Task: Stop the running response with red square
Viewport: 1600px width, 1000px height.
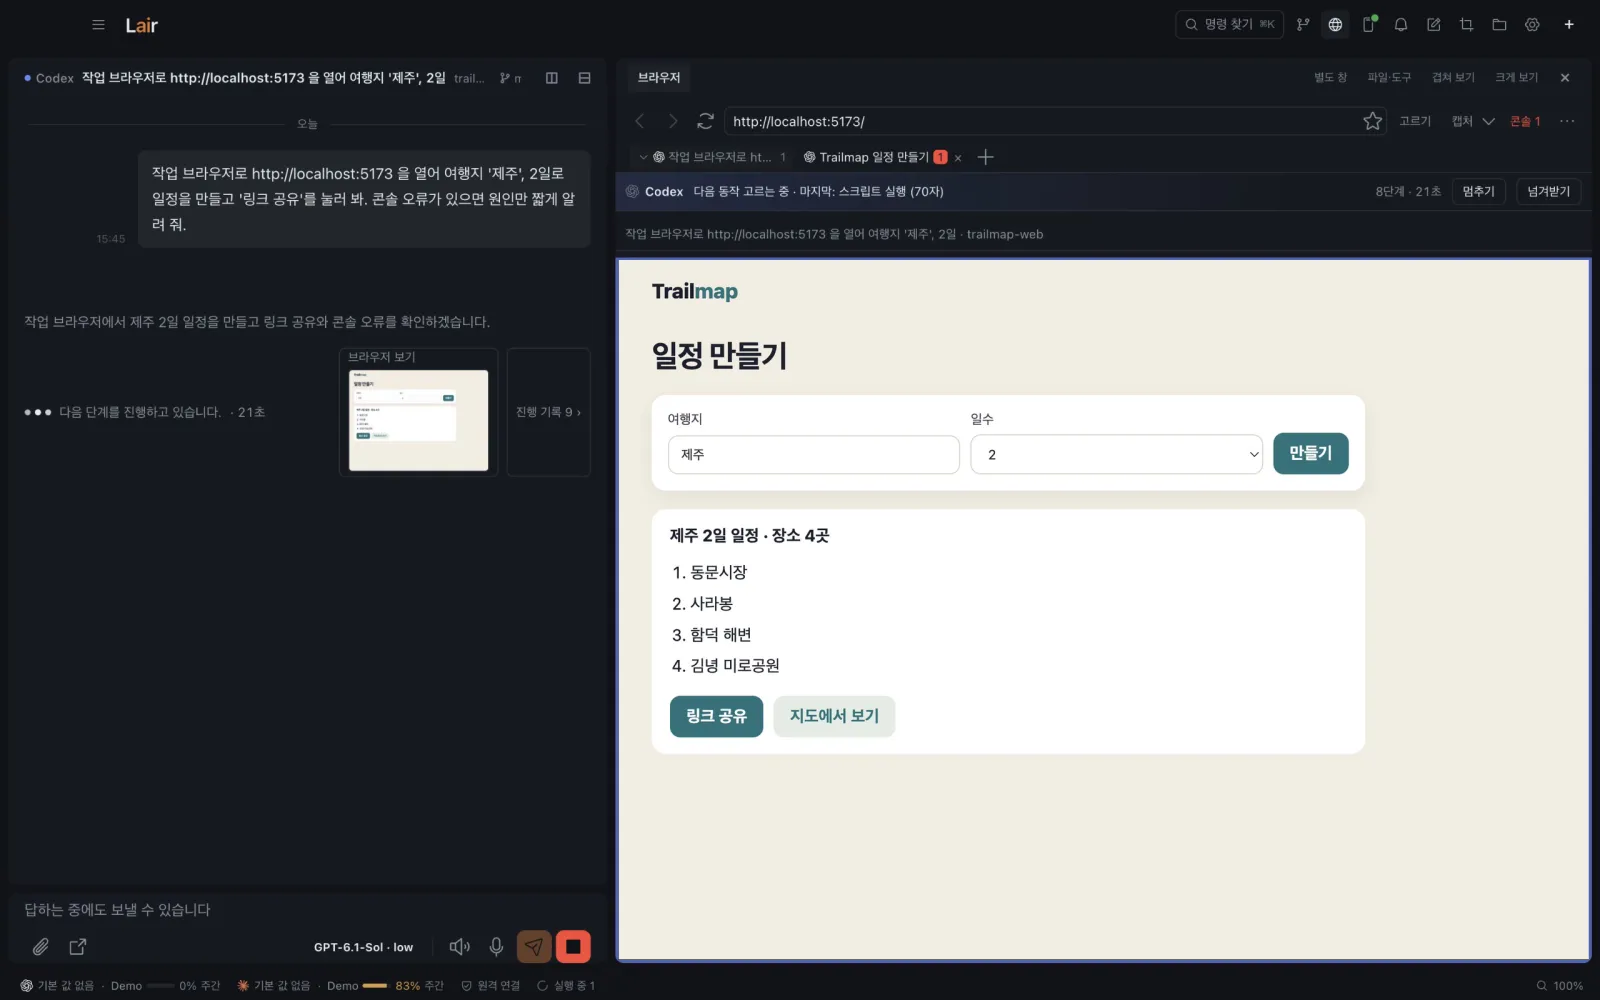Action: click(x=573, y=946)
